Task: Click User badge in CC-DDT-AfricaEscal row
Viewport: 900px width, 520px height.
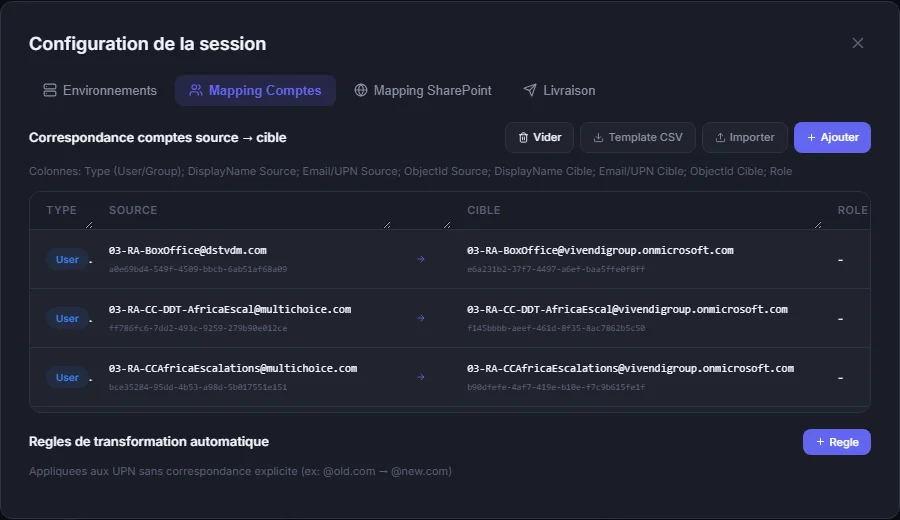Action: pyautogui.click(x=67, y=319)
